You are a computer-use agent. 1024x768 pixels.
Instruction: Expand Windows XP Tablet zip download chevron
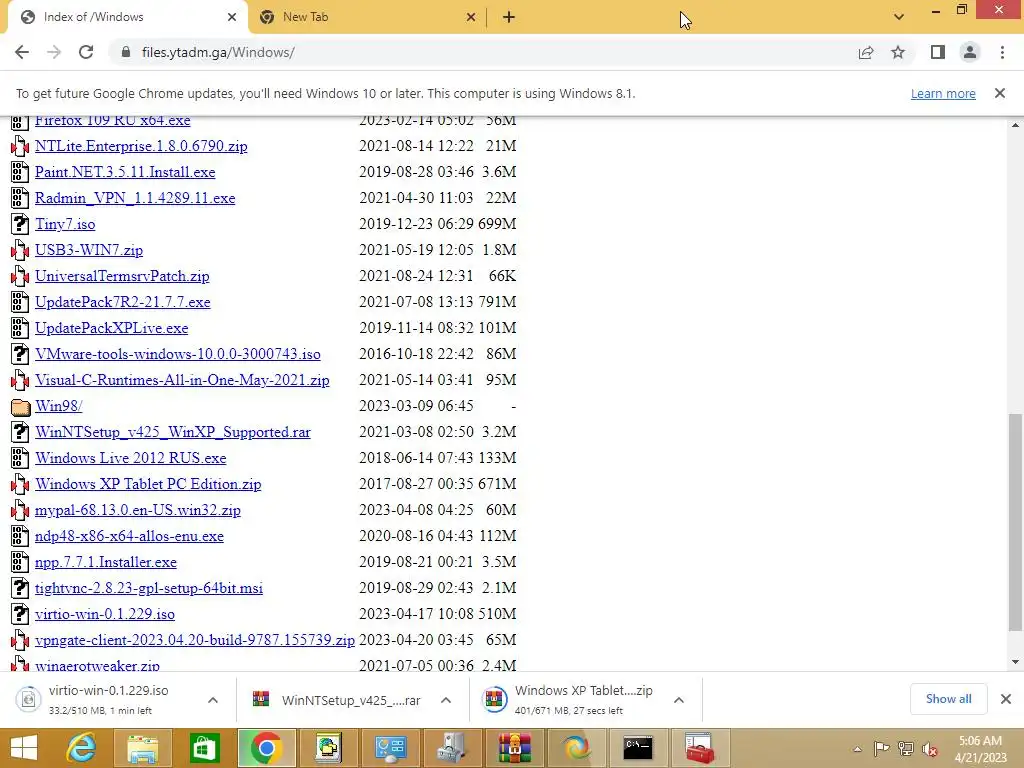[x=679, y=700]
